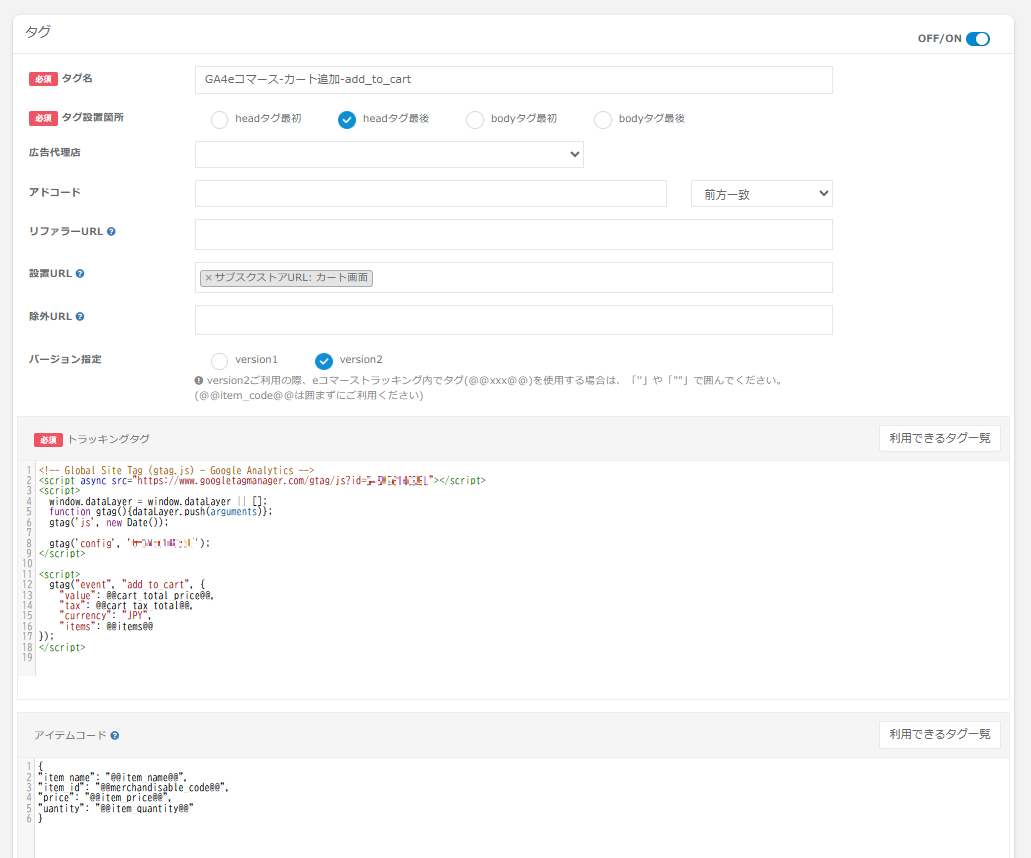1031x858 pixels.
Task: Click the help icon beside リファラーURL
Action: click(x=111, y=231)
